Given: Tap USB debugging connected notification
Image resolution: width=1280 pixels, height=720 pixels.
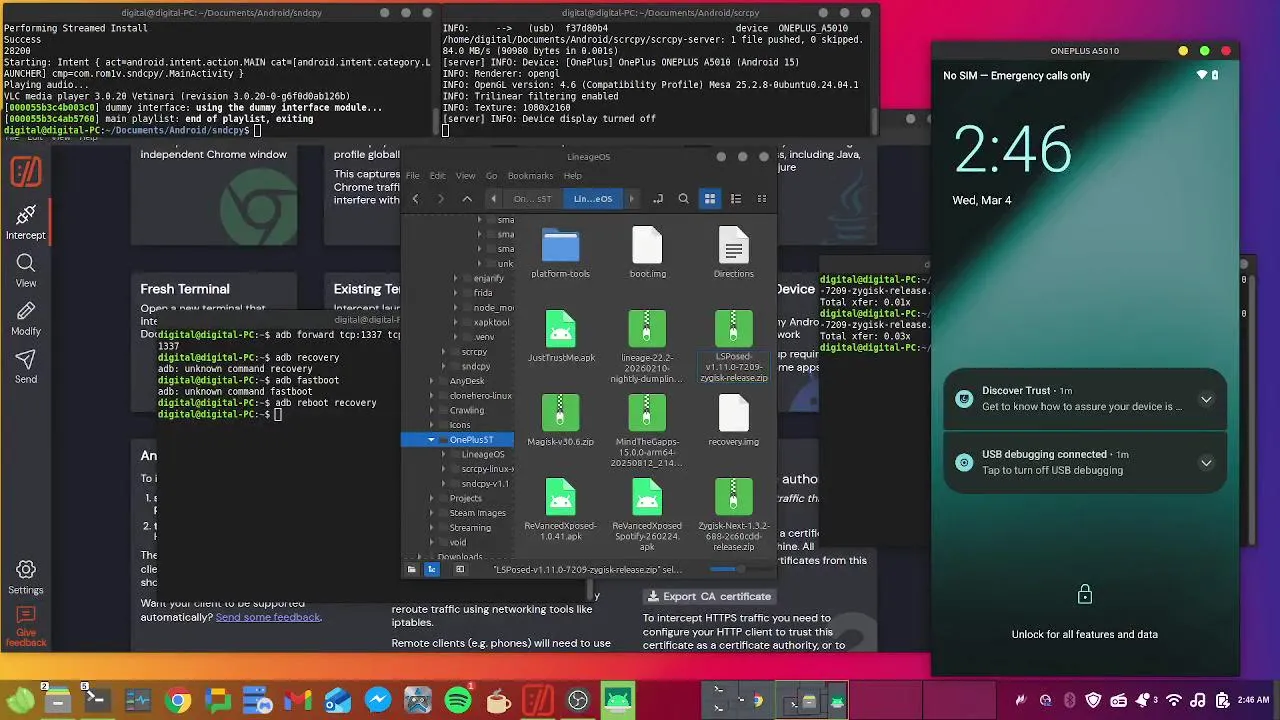Looking at the screenshot, I should point(1085,462).
